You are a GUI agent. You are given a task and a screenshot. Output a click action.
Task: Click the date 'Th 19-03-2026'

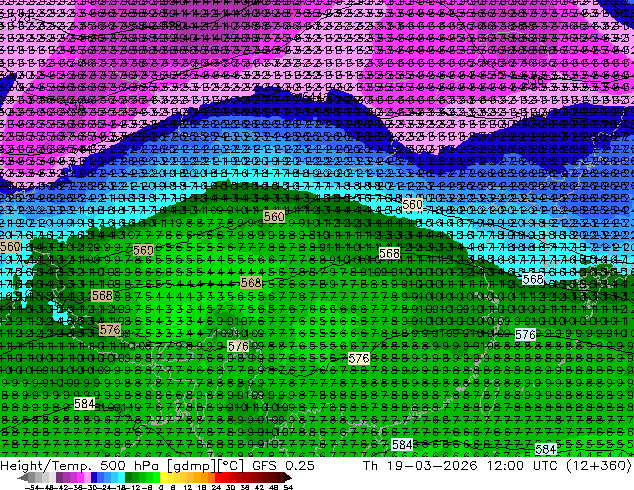420,465
